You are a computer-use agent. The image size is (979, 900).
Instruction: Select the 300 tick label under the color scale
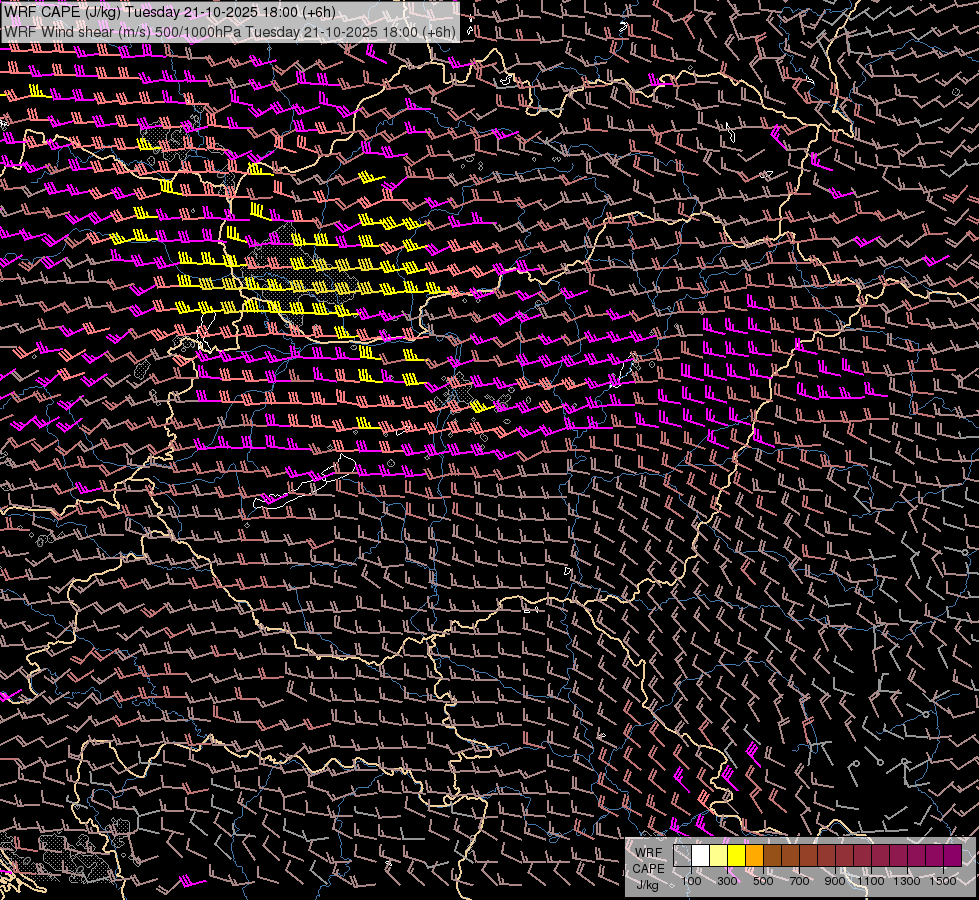point(727,881)
